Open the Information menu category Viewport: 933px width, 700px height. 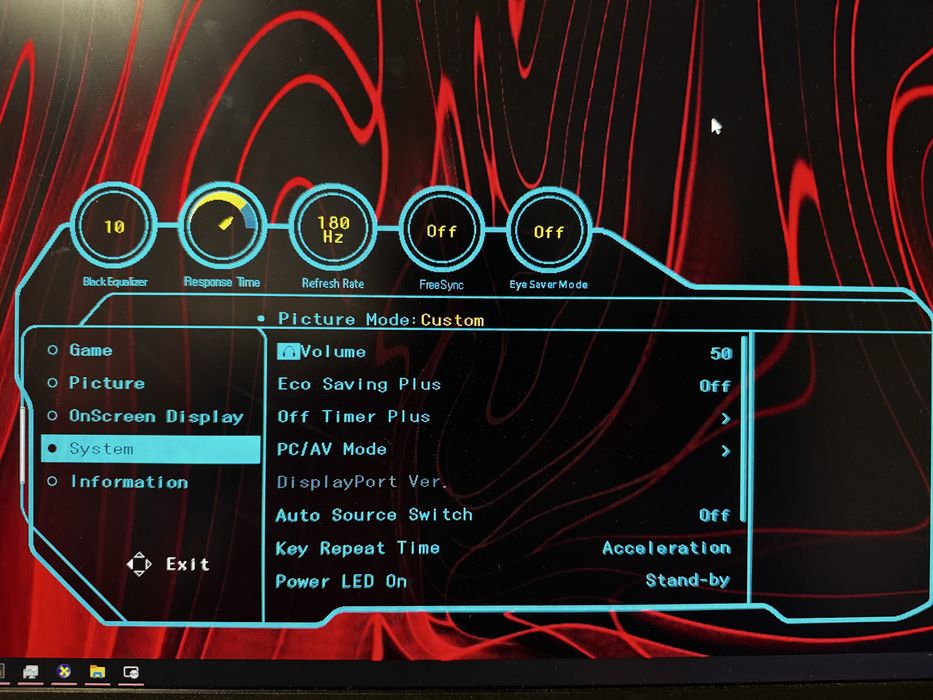(129, 481)
